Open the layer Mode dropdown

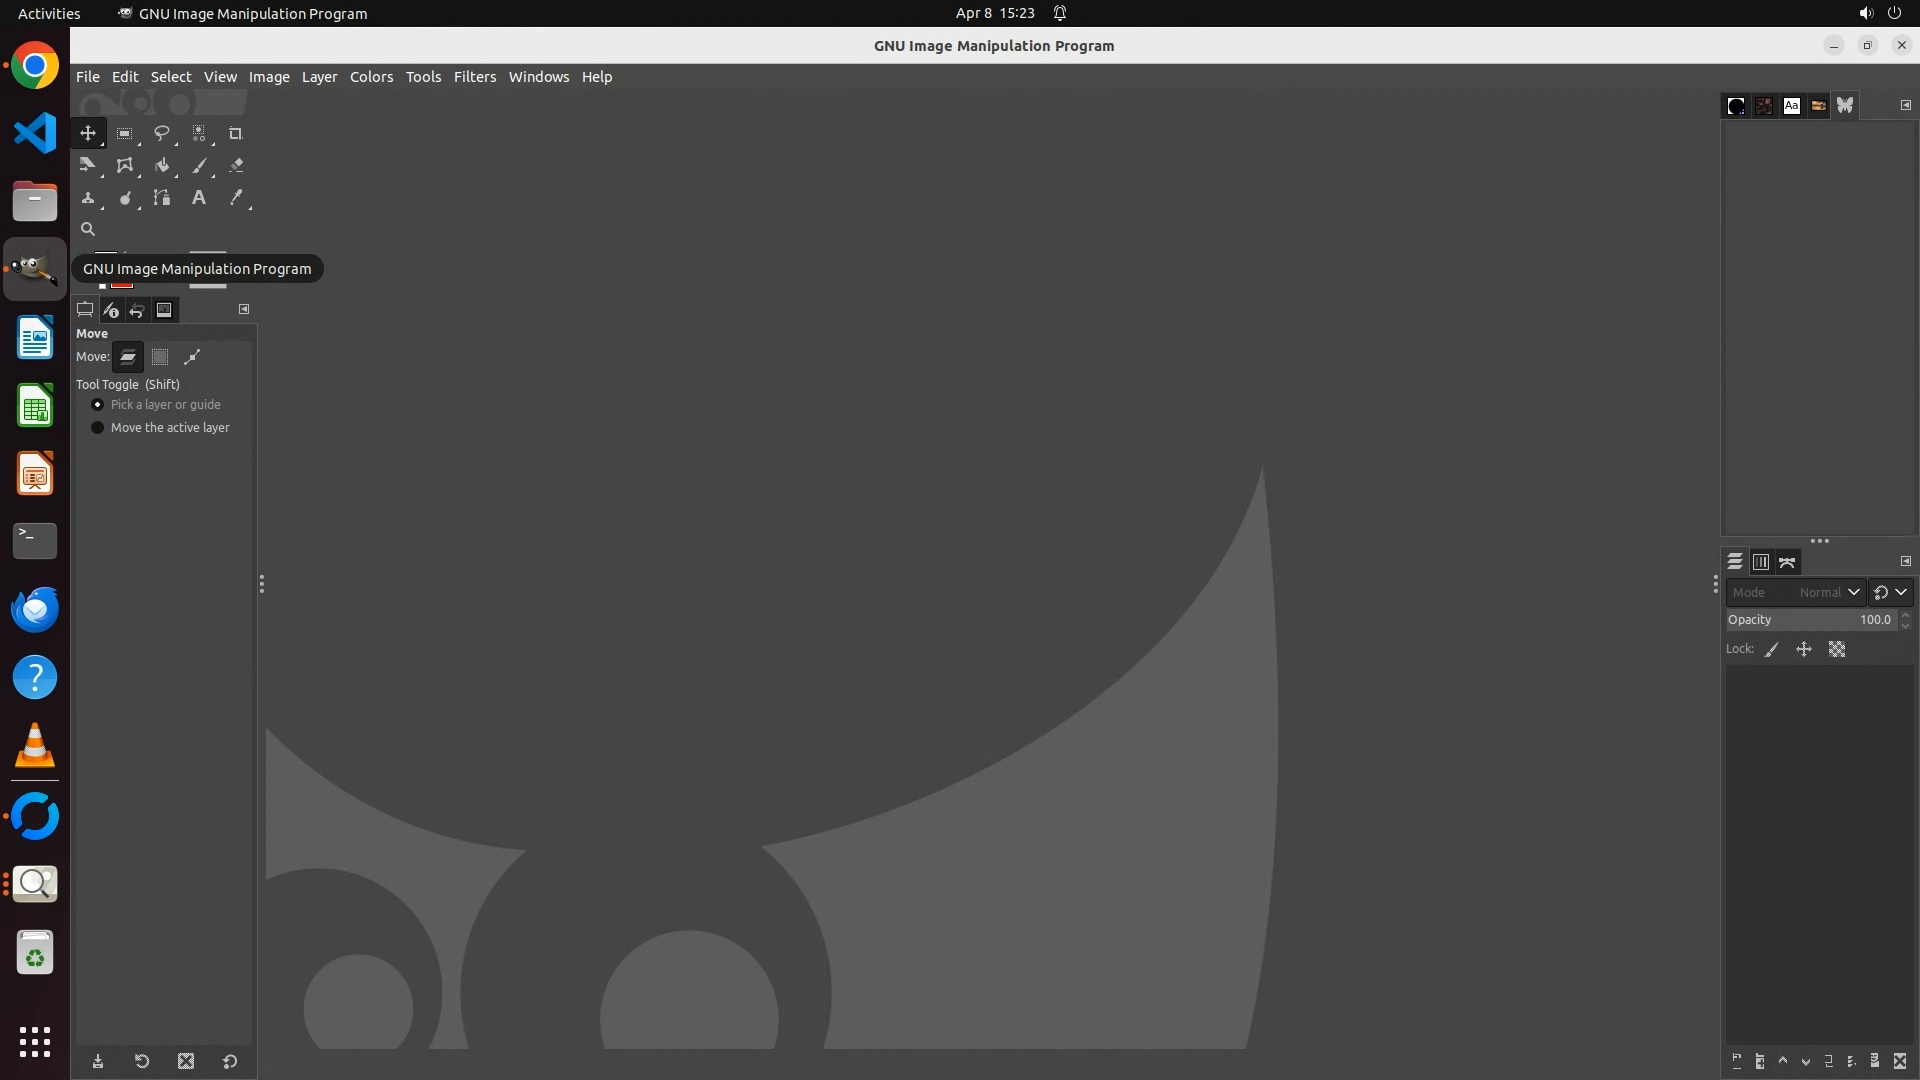[1795, 592]
